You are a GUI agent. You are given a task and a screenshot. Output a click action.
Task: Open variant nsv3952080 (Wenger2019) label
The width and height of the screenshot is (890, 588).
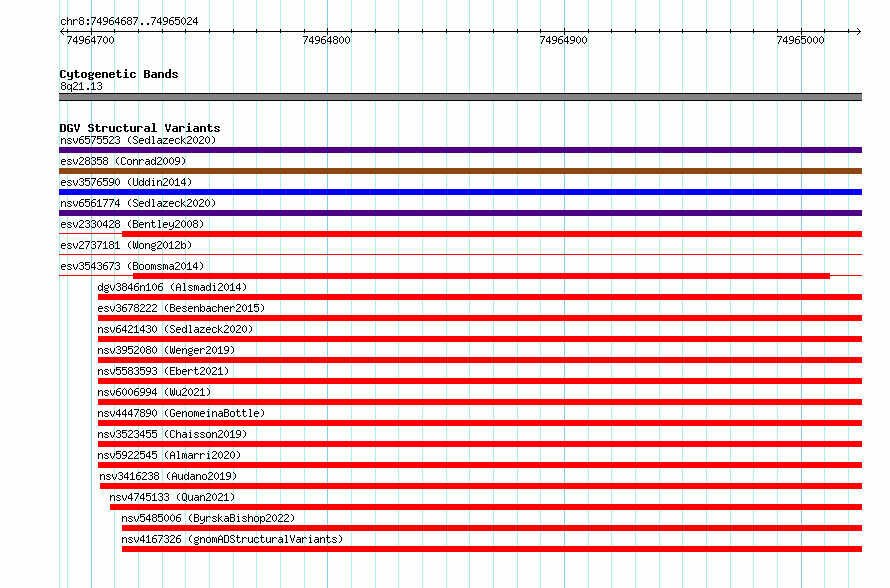[x=166, y=350]
